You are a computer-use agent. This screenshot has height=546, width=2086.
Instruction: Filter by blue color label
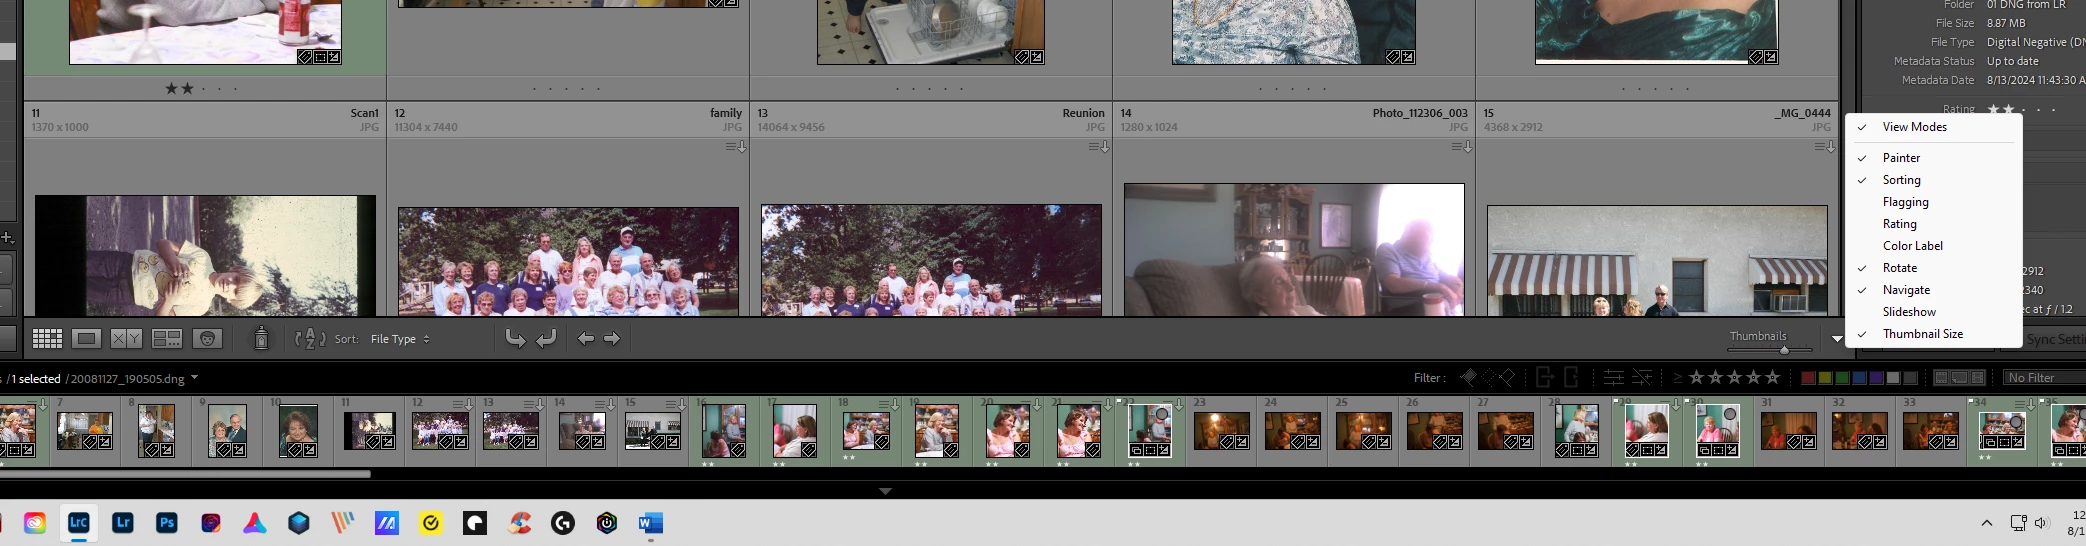point(1859,378)
